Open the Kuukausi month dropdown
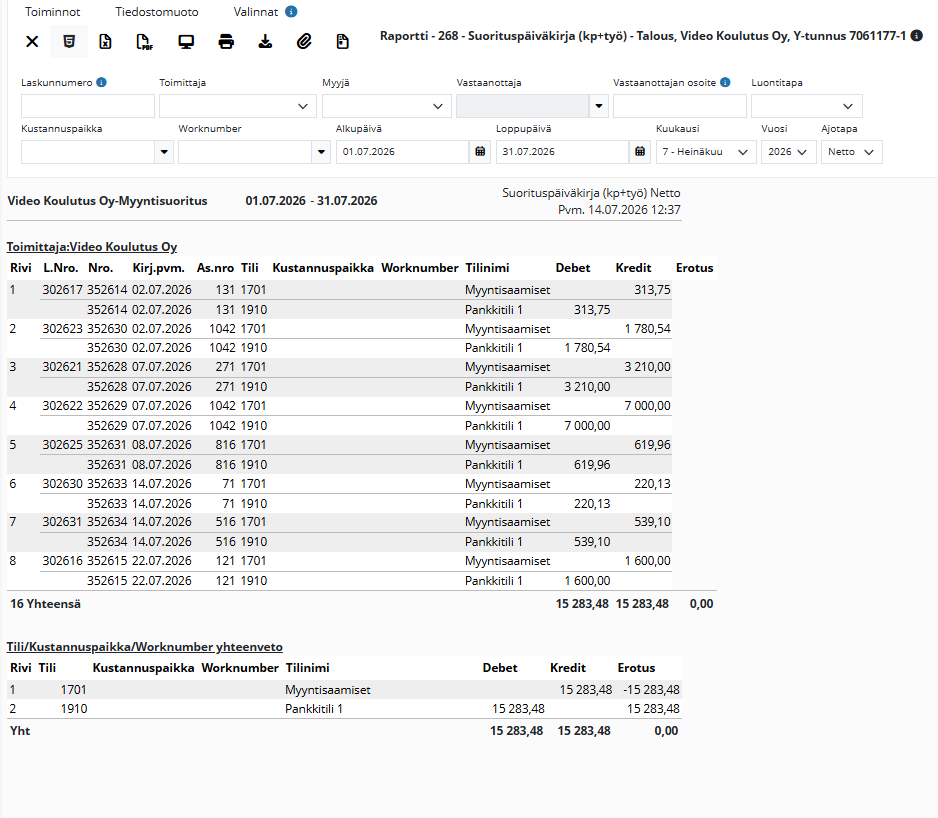This screenshot has width=938, height=818. tap(706, 152)
